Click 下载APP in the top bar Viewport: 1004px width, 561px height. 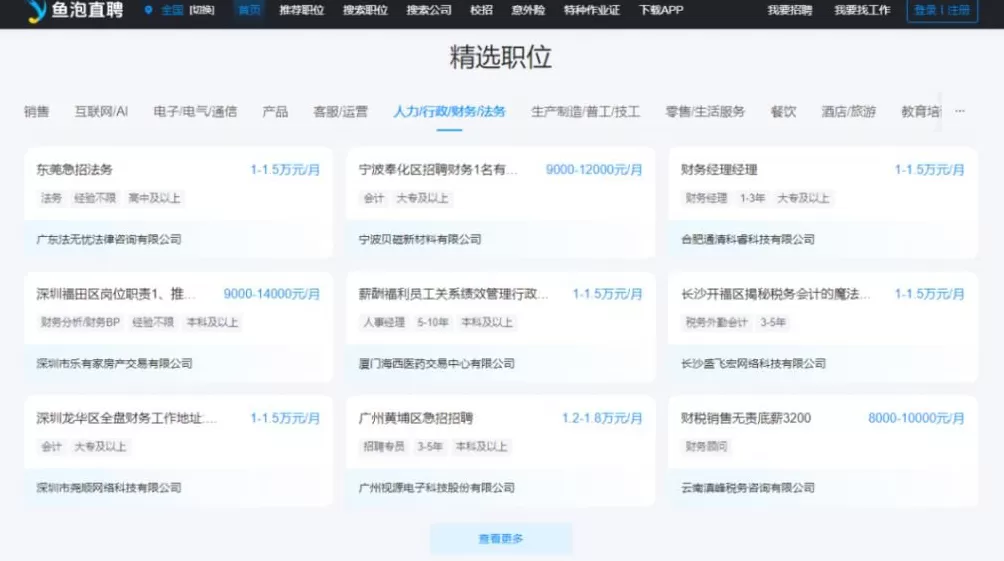(x=661, y=10)
